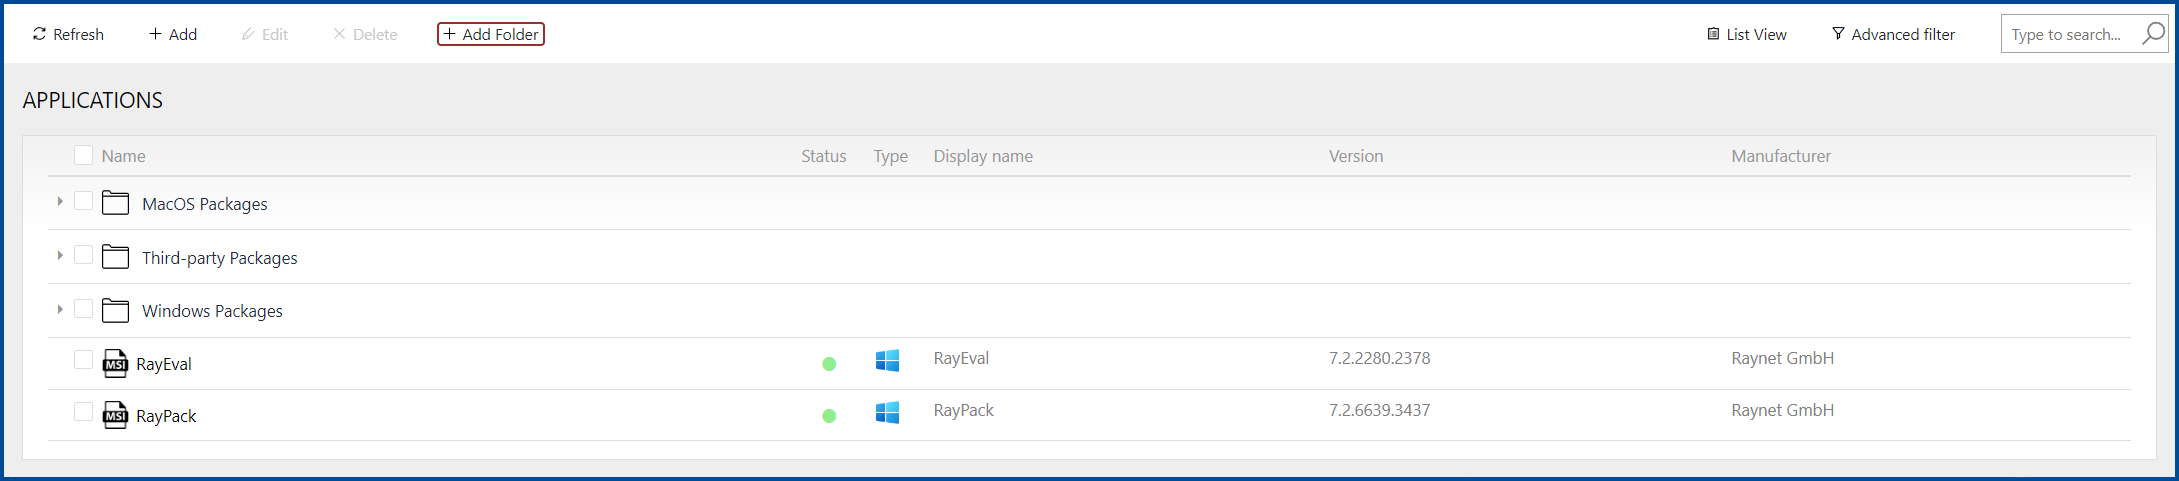
Task: Click the MSI icon next to RayEval
Action: click(x=115, y=364)
